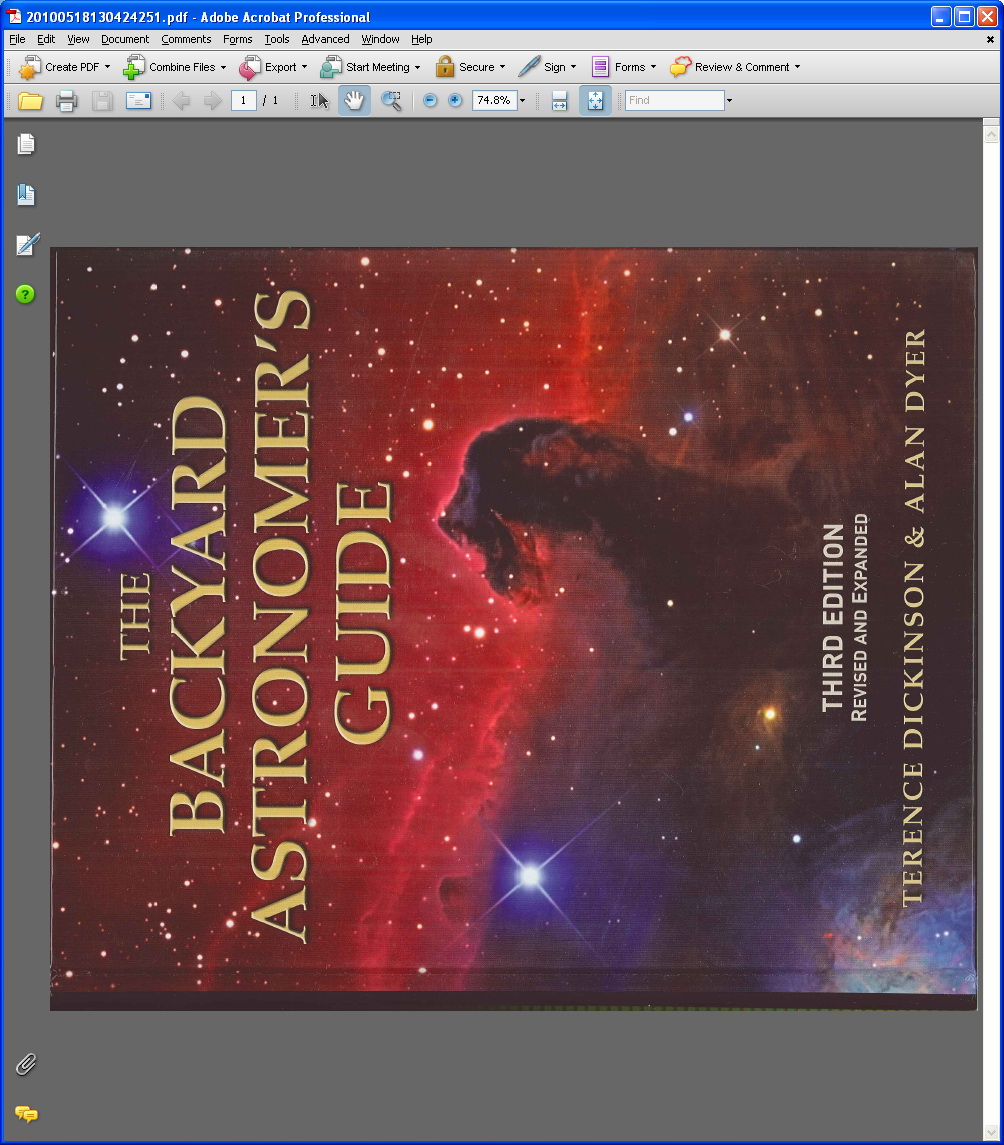Open the View menu
Viewport: 1004px width, 1145px height.
pos(78,39)
